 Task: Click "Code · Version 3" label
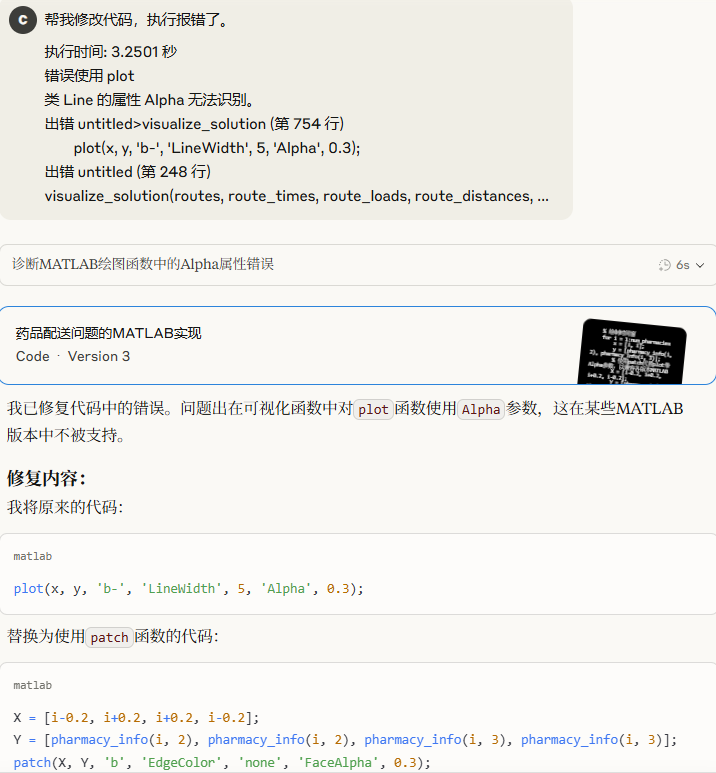click(x=73, y=356)
